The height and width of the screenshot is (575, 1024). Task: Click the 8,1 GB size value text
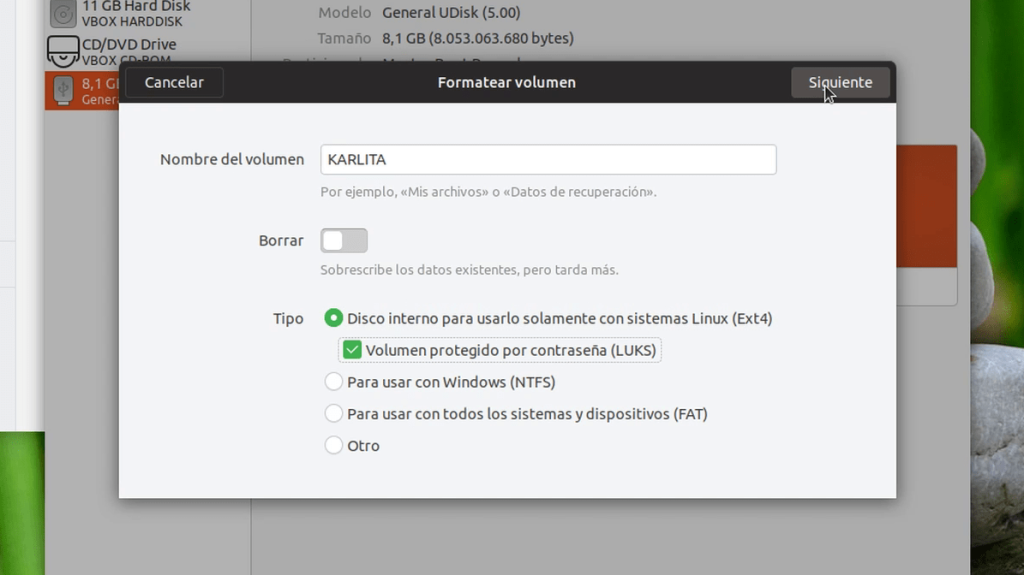(477, 38)
